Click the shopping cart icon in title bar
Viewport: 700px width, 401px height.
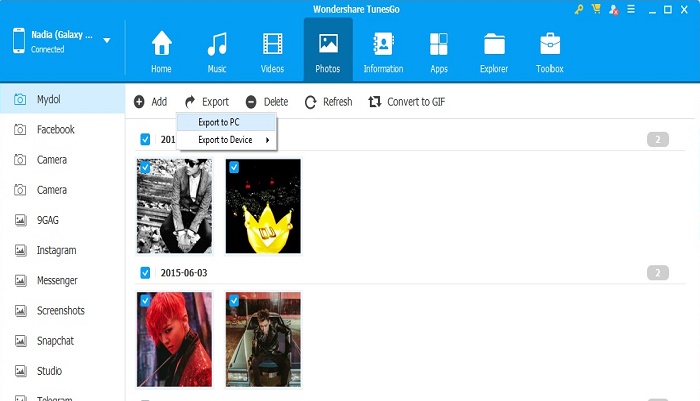click(x=595, y=9)
